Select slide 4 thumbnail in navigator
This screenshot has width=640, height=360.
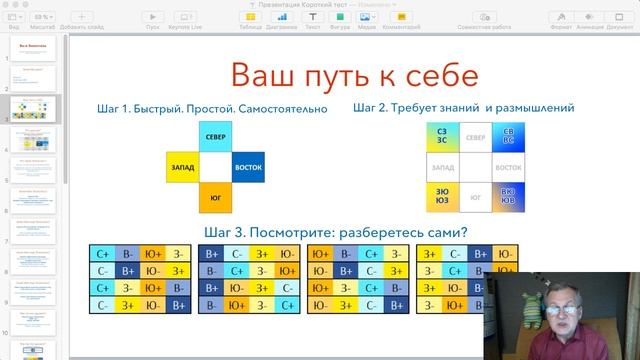(x=33, y=140)
